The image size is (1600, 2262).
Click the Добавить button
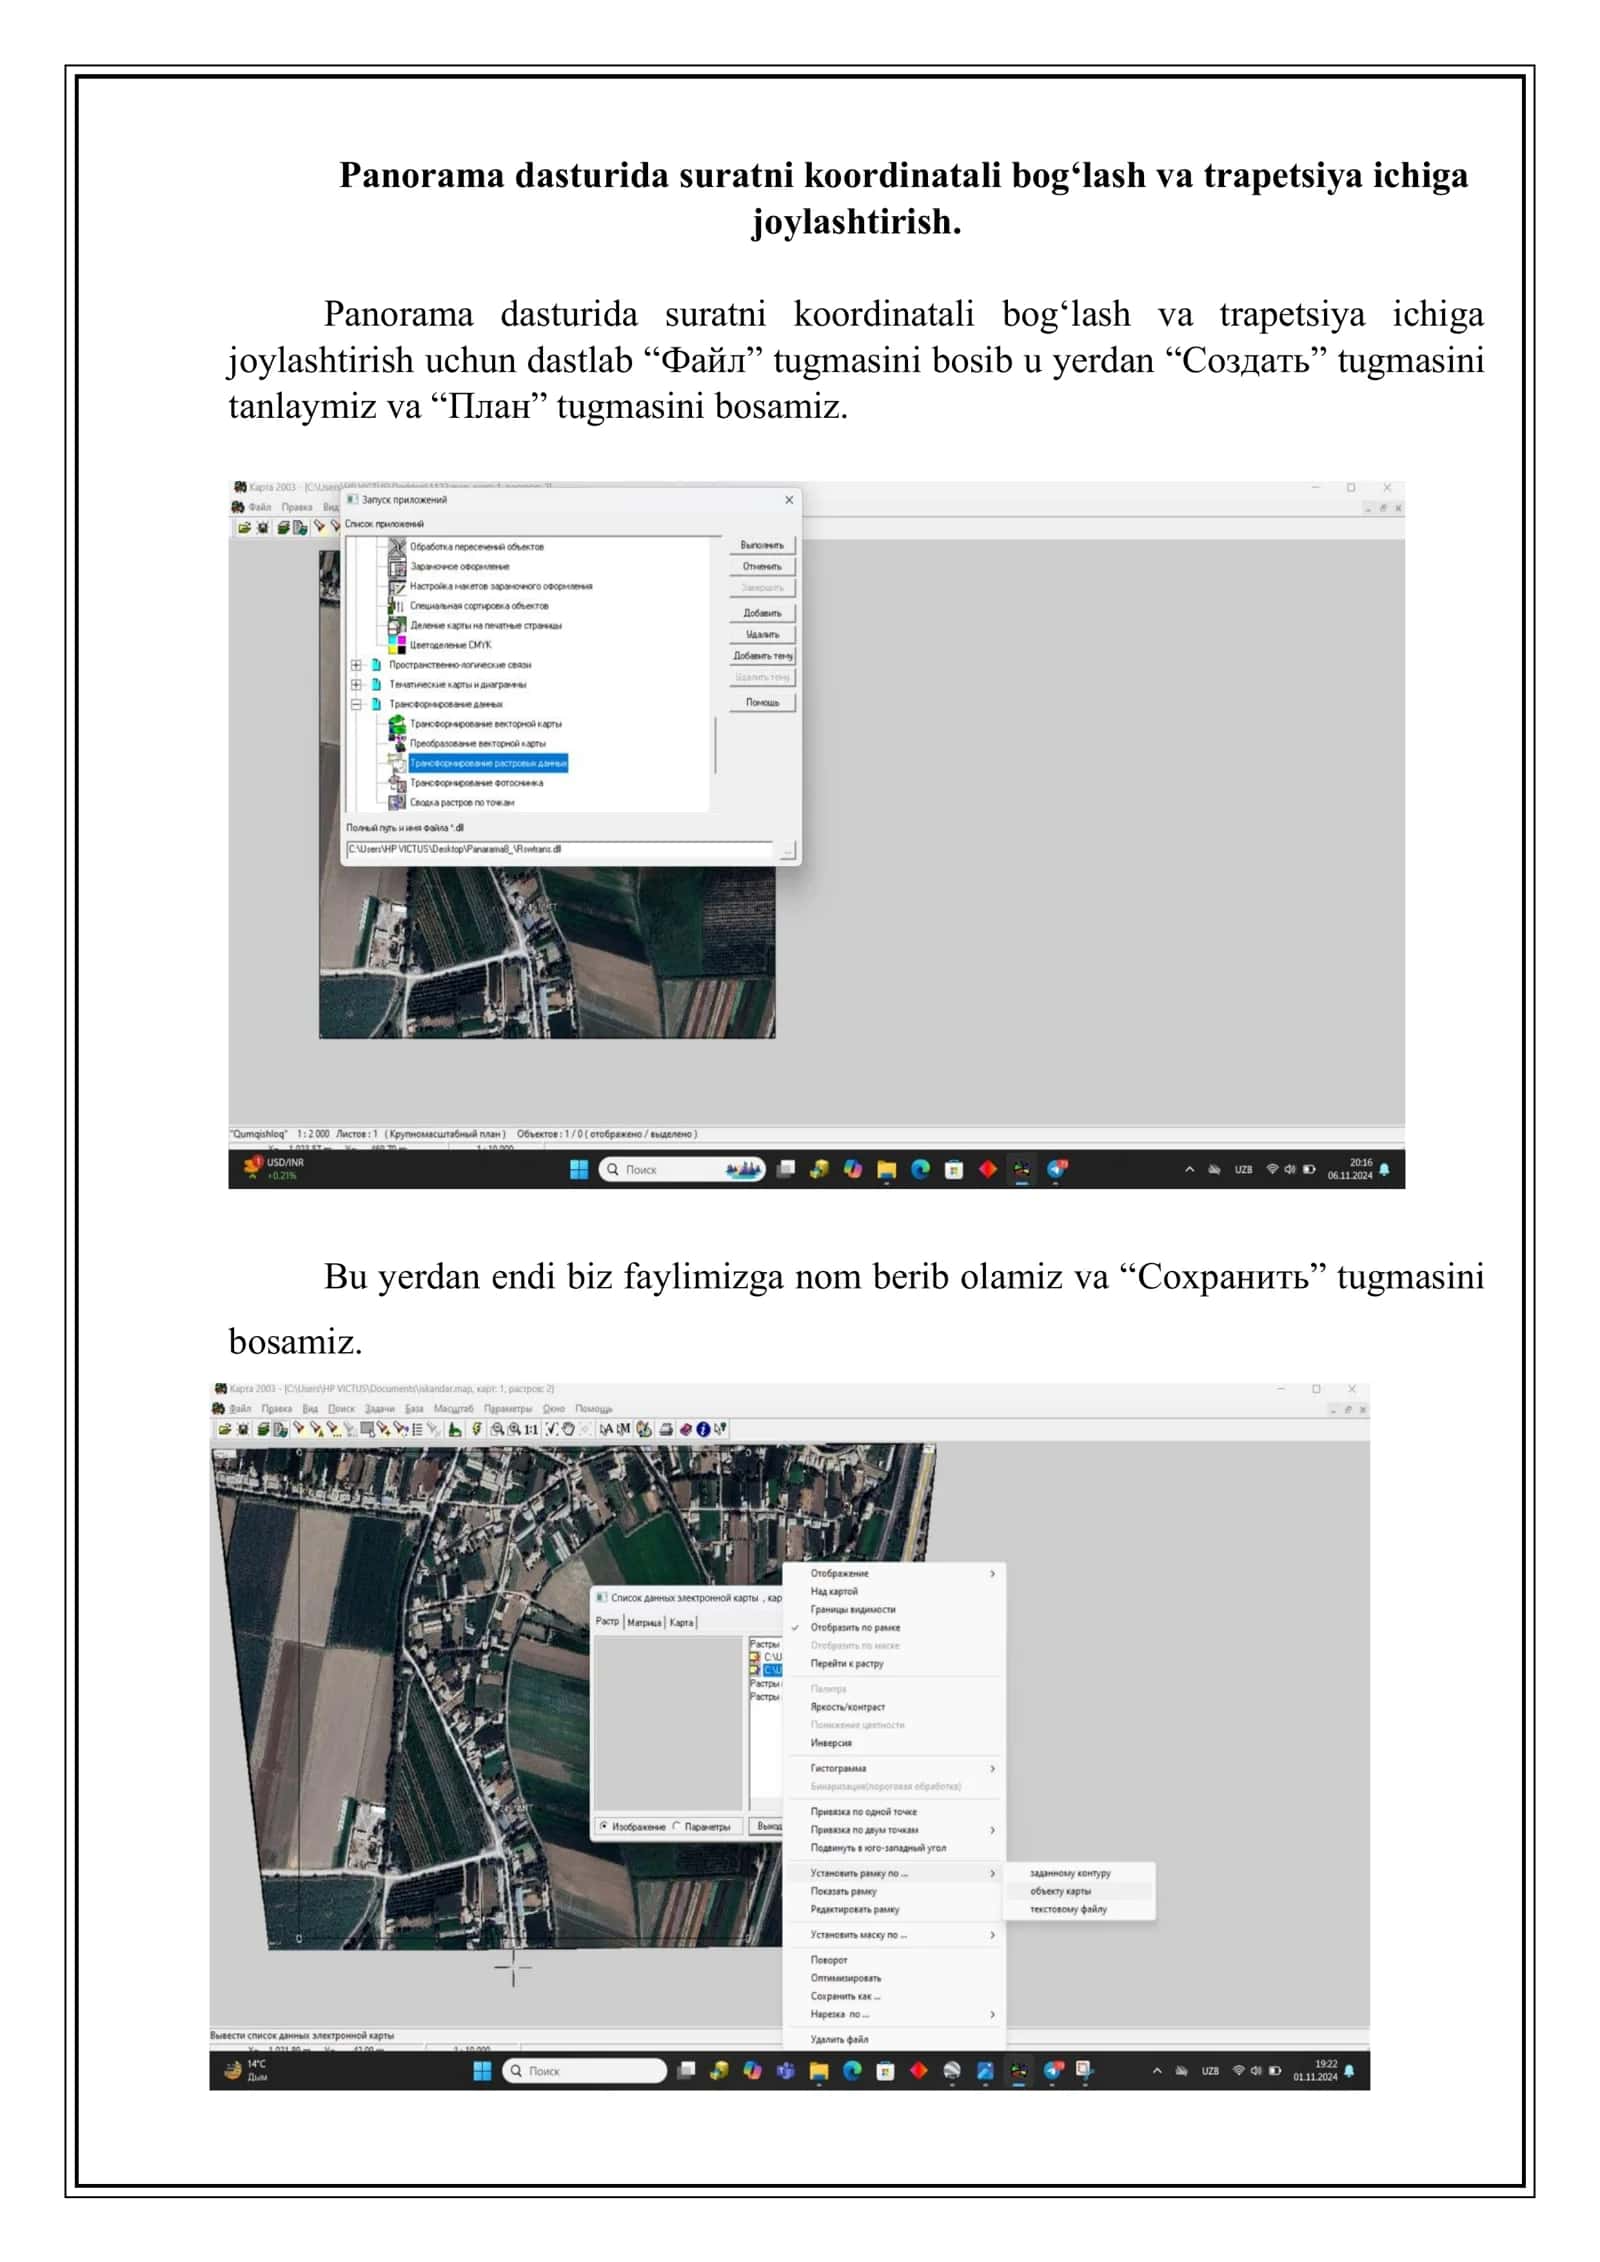pos(762,612)
